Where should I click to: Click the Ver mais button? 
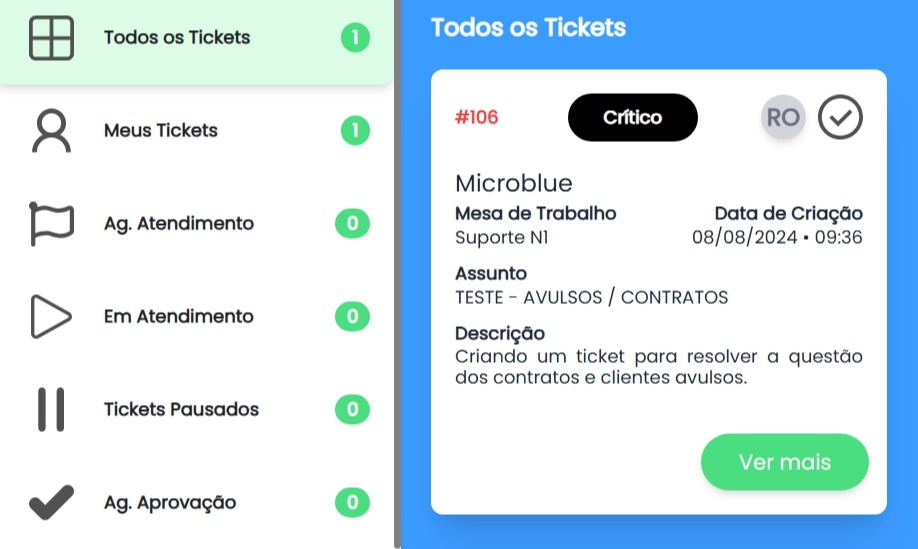785,462
